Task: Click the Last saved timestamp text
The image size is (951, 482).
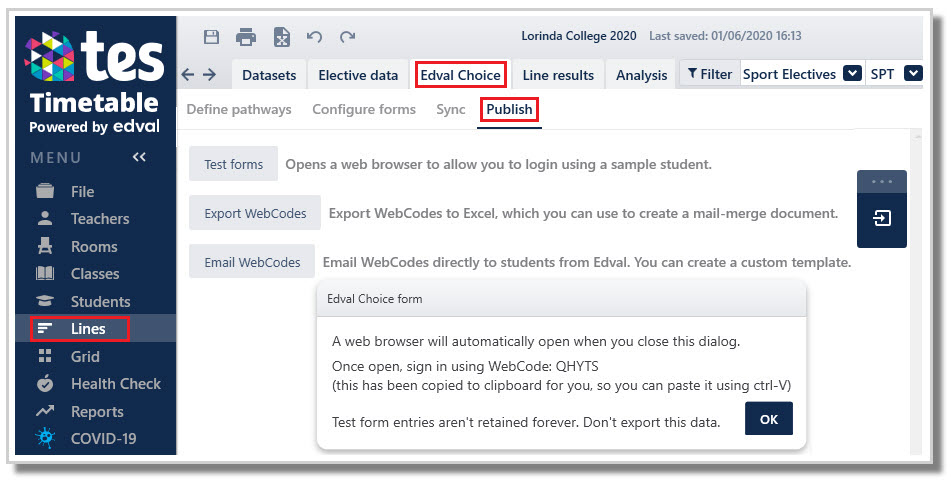Action: 725,36
